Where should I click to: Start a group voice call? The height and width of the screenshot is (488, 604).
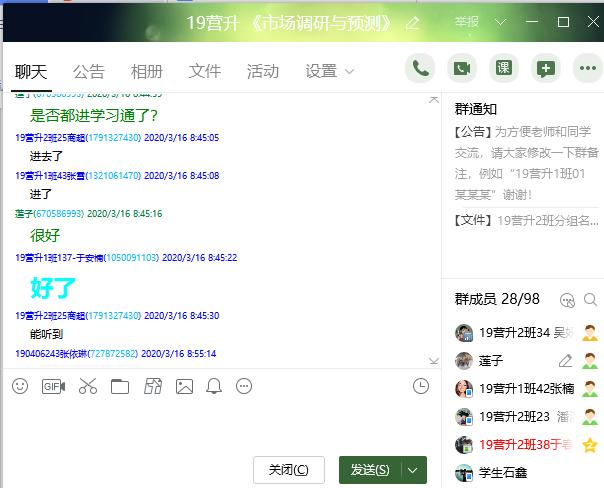coord(421,69)
